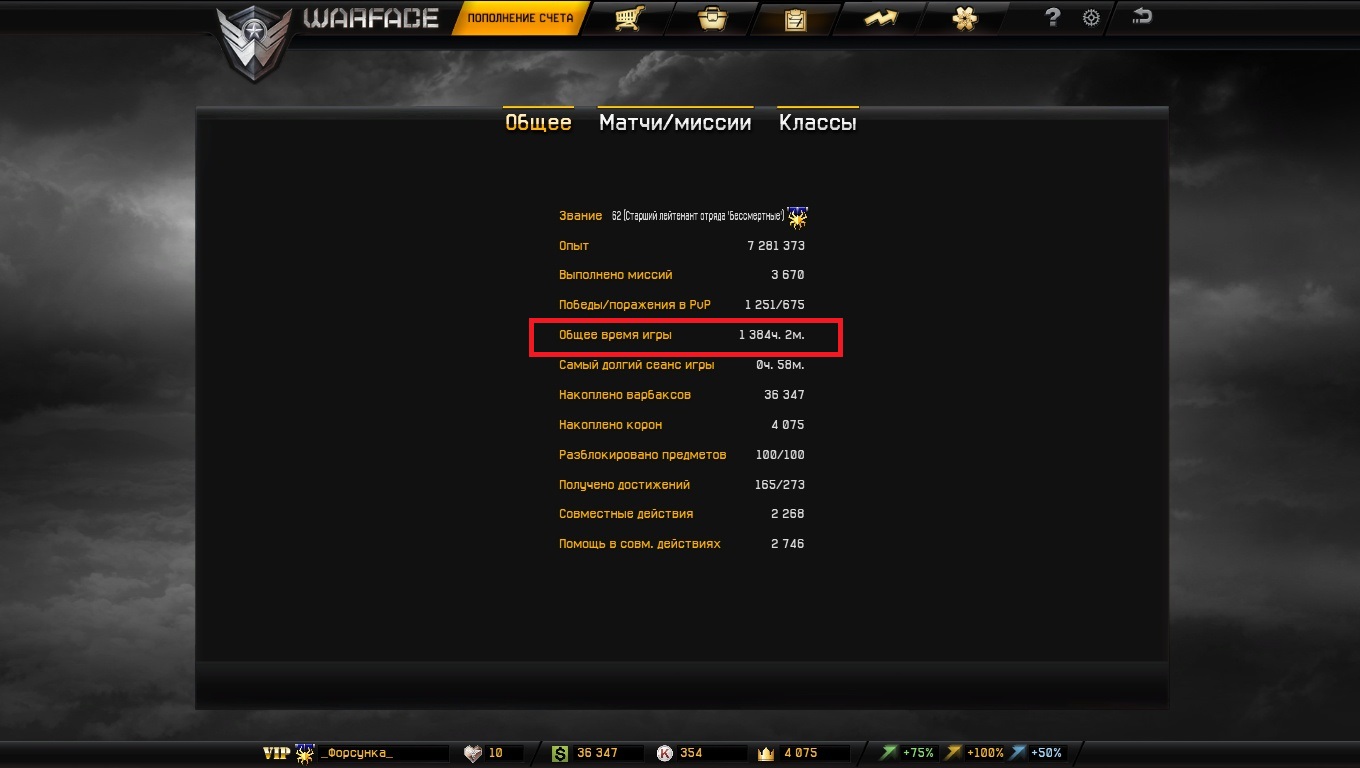The height and width of the screenshot is (768, 1360).
Task: Open the clan flower icon
Action: [964, 18]
